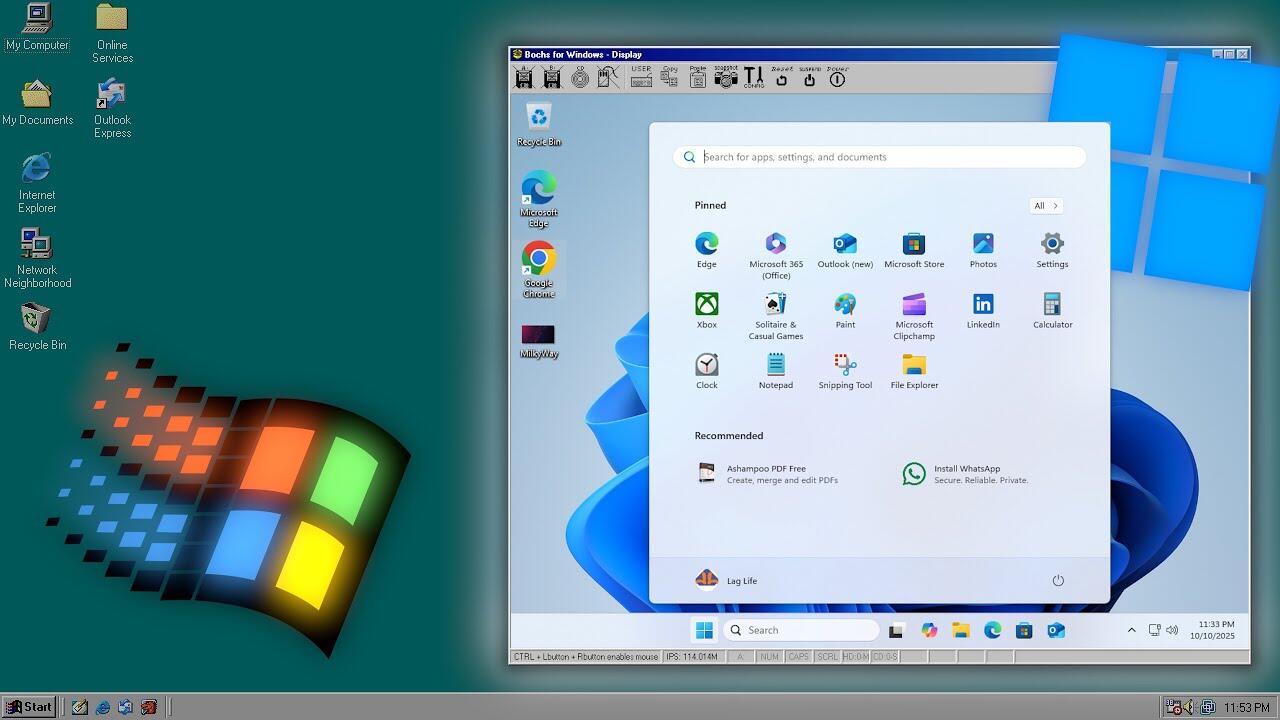Open Paint from pinned apps
The height and width of the screenshot is (720, 1280).
(x=845, y=310)
